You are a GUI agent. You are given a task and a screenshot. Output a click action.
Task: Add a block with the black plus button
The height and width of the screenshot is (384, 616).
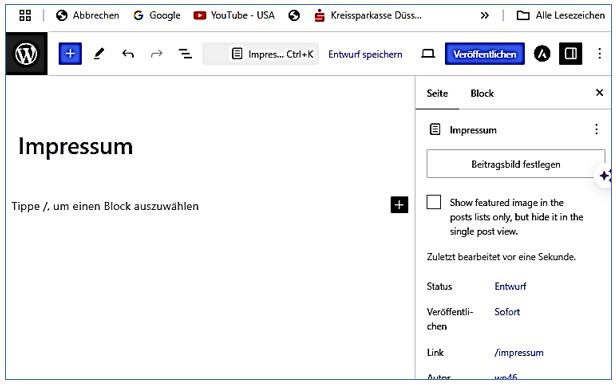[x=399, y=205]
